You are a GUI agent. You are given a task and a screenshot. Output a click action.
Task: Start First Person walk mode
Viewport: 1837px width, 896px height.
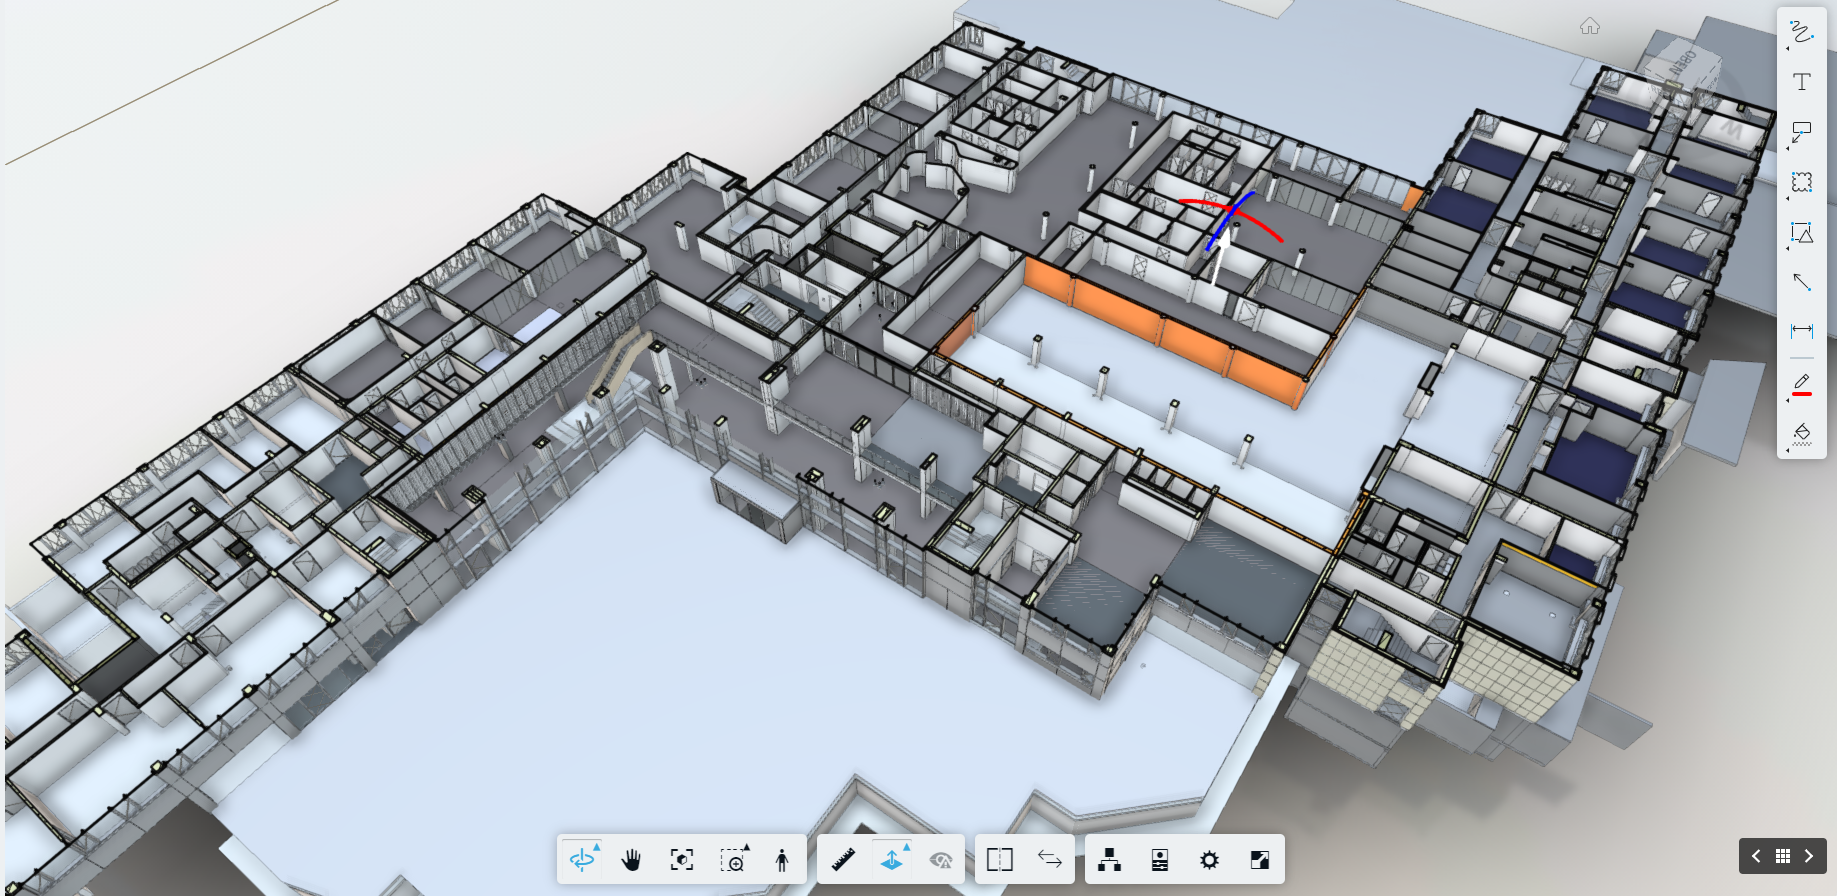pyautogui.click(x=782, y=859)
